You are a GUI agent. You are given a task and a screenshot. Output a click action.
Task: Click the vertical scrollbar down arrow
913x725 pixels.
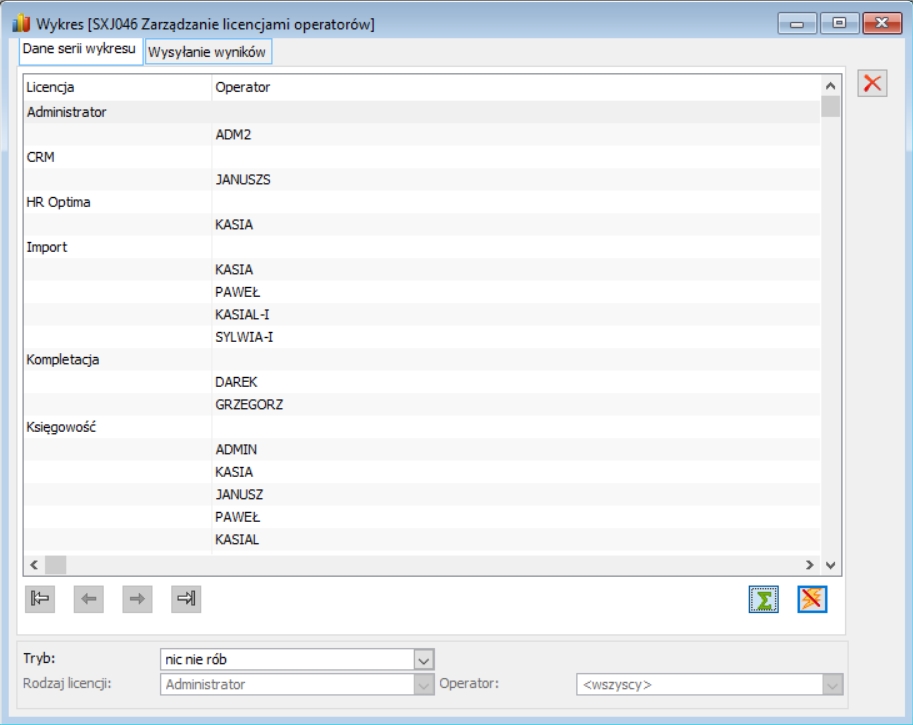pyautogui.click(x=831, y=565)
